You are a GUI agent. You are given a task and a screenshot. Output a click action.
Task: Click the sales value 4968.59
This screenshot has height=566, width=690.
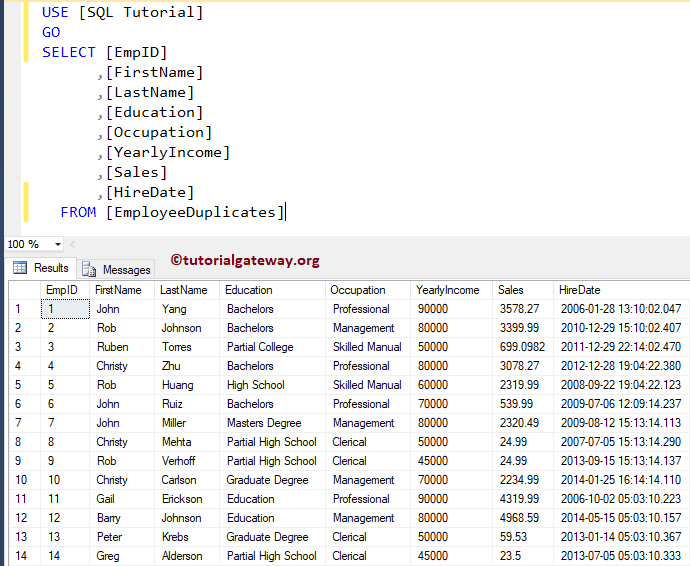(523, 518)
